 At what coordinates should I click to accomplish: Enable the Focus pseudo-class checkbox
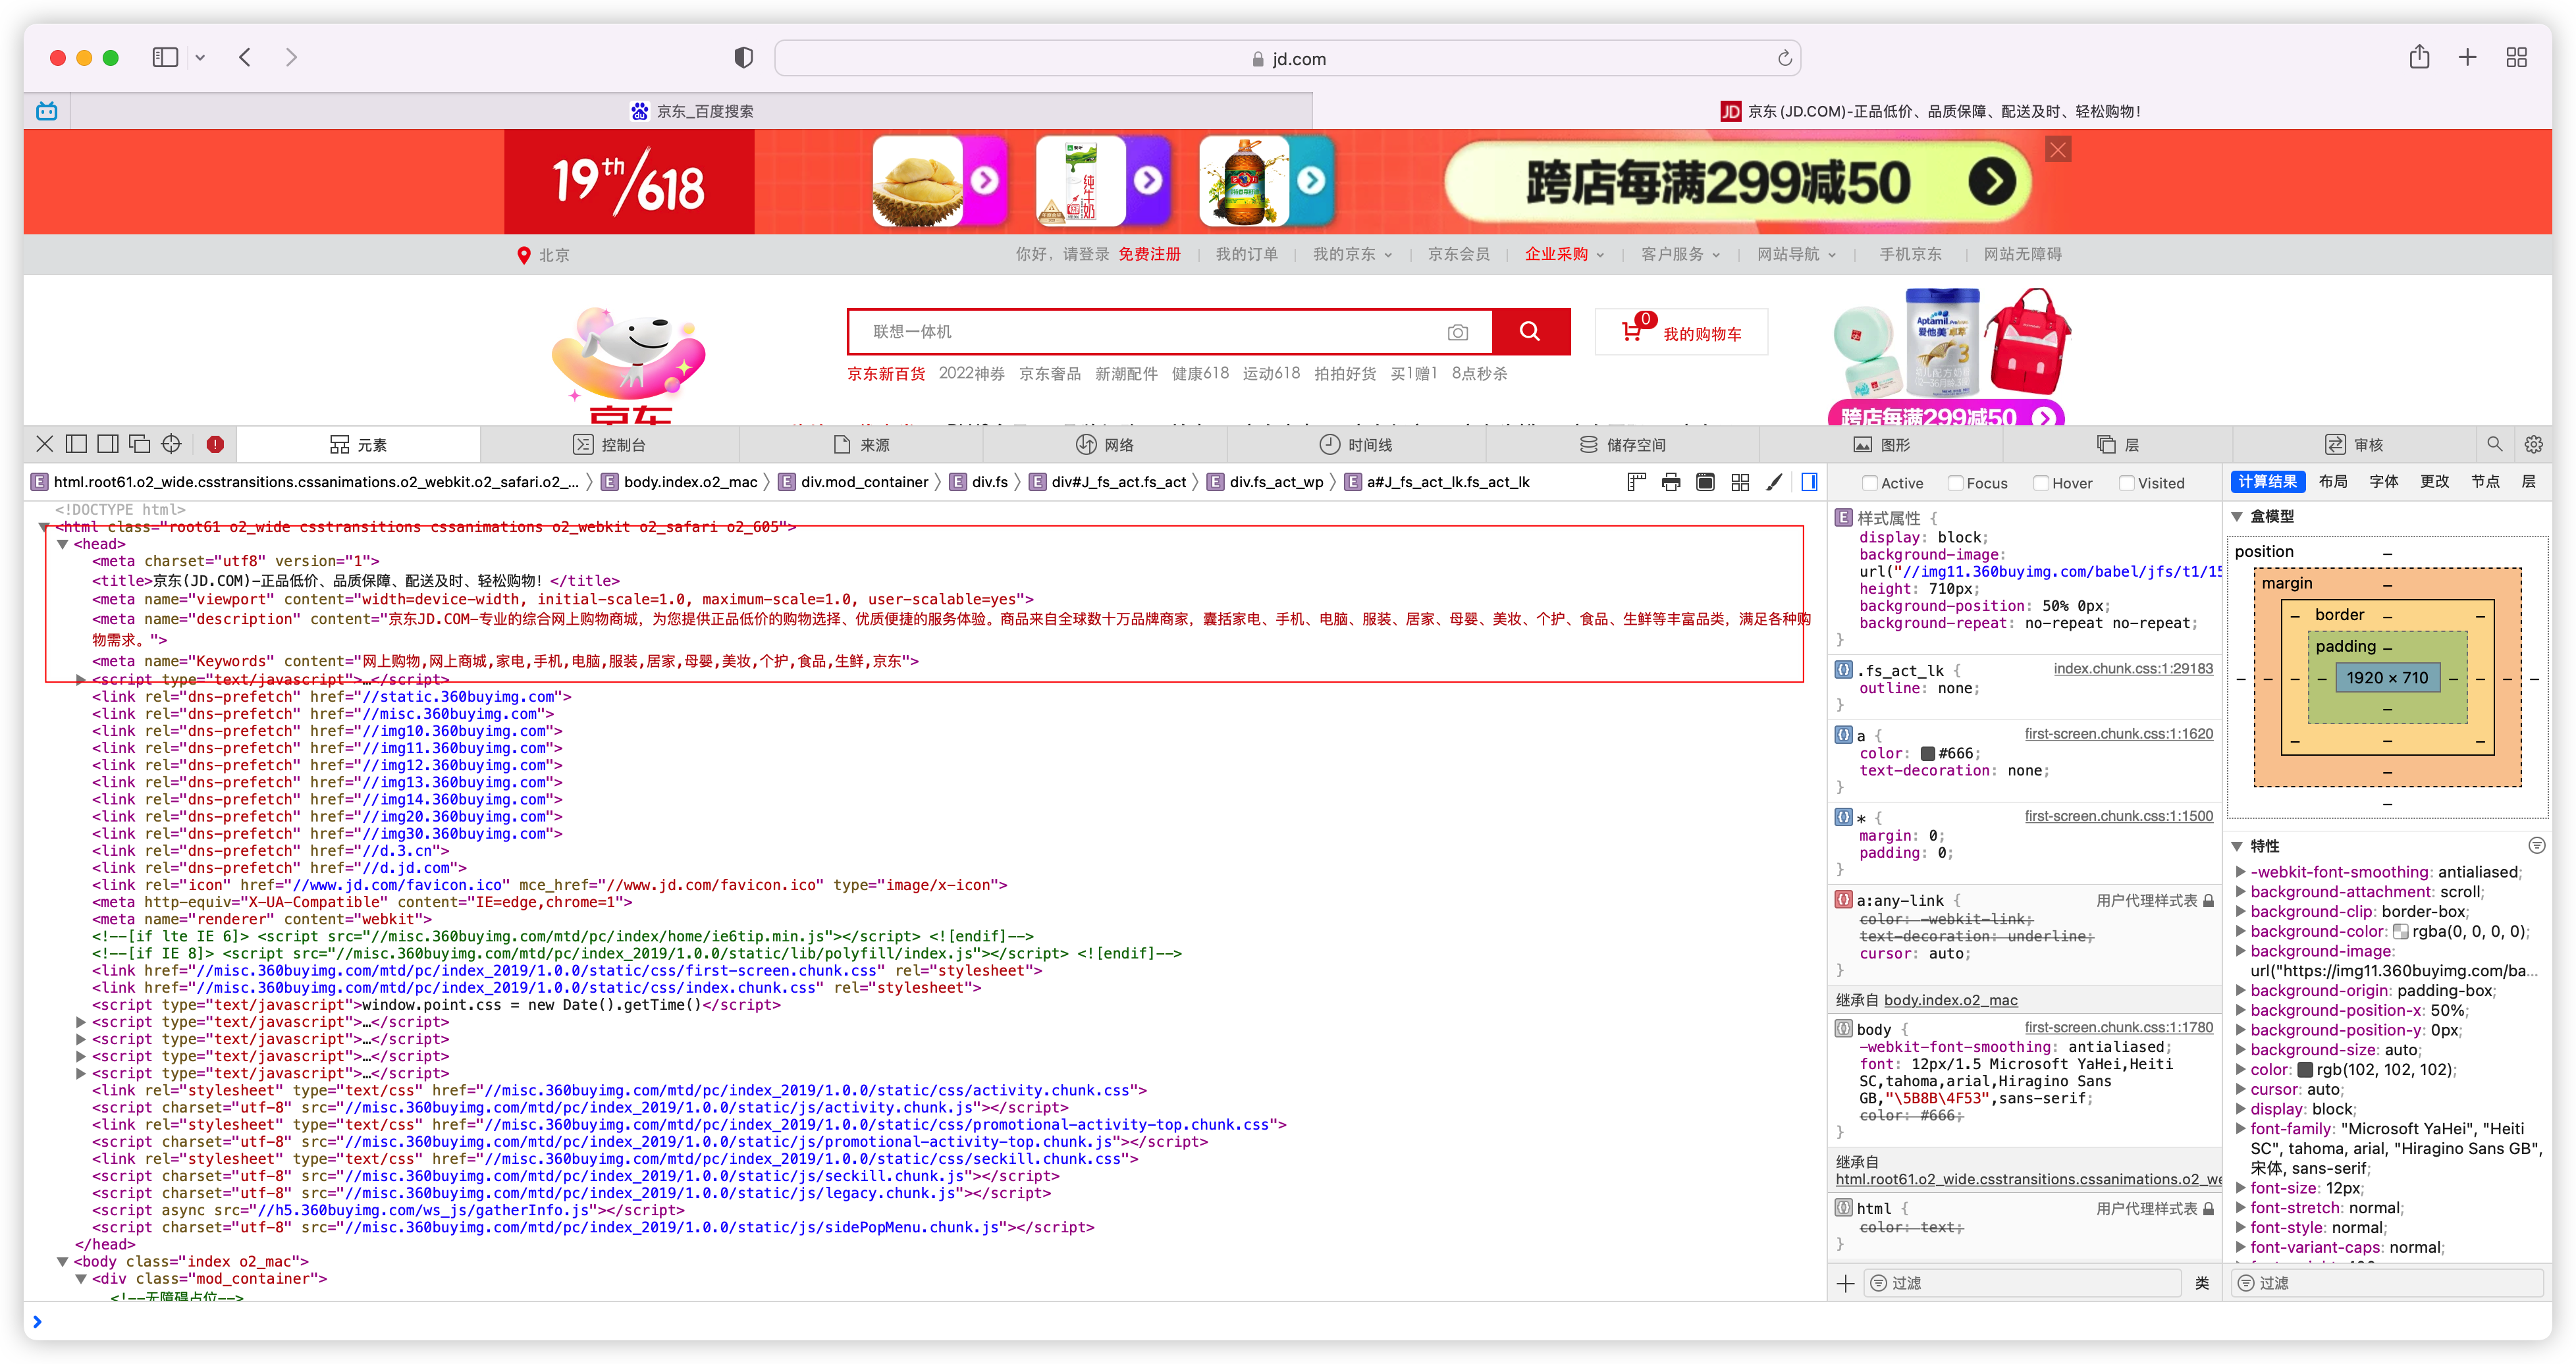coord(1955,483)
